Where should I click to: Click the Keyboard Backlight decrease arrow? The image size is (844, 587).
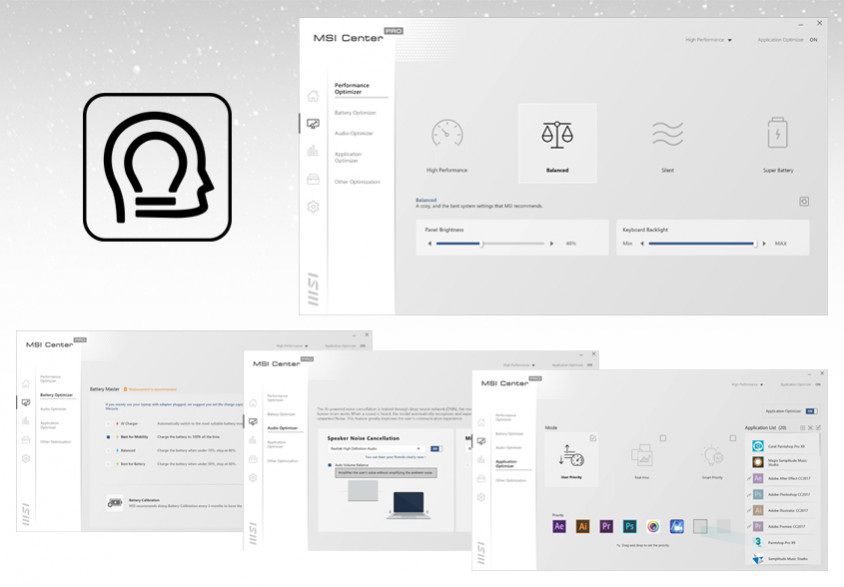point(642,244)
